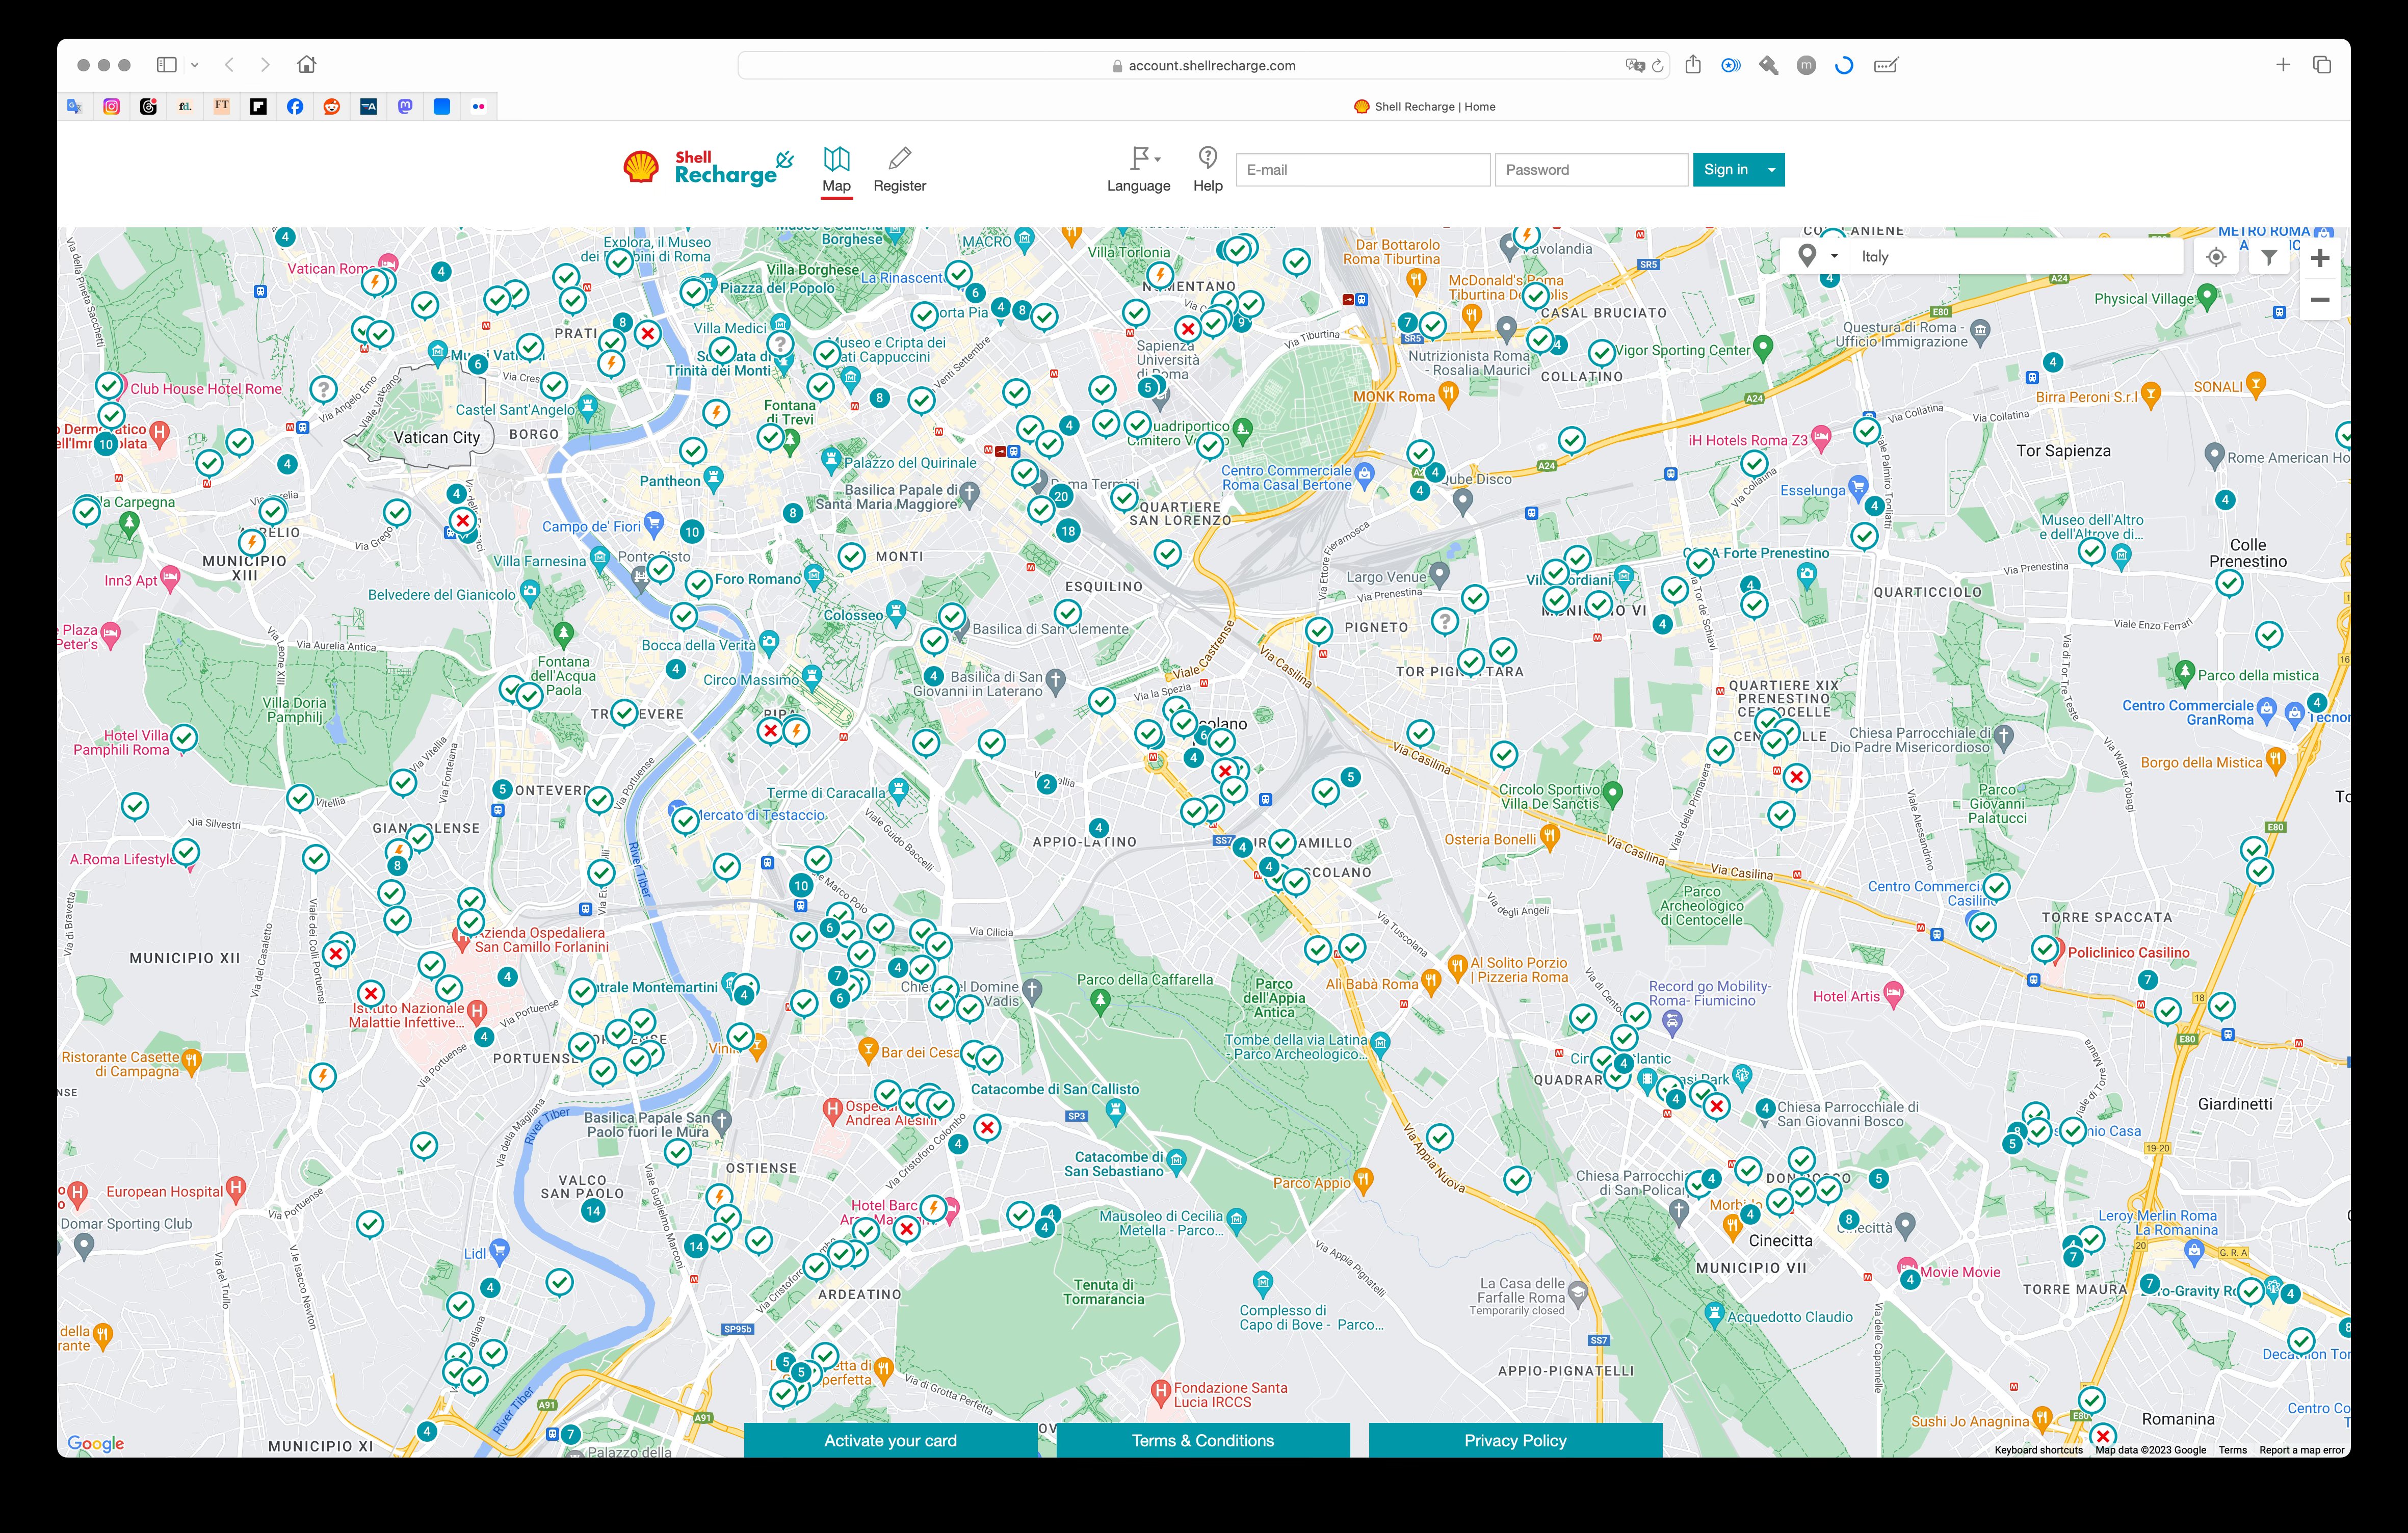This screenshot has height=1533, width=2408.
Task: Open the Reddit pinned tab
Action: coord(332,106)
